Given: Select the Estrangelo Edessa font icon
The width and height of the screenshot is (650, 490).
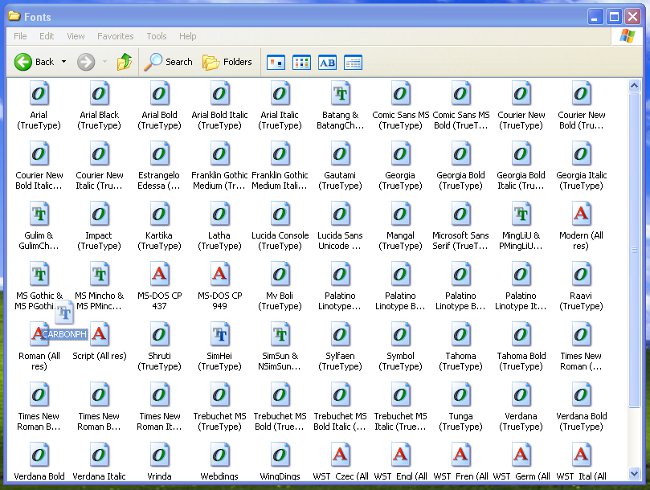Looking at the screenshot, I should (x=160, y=153).
